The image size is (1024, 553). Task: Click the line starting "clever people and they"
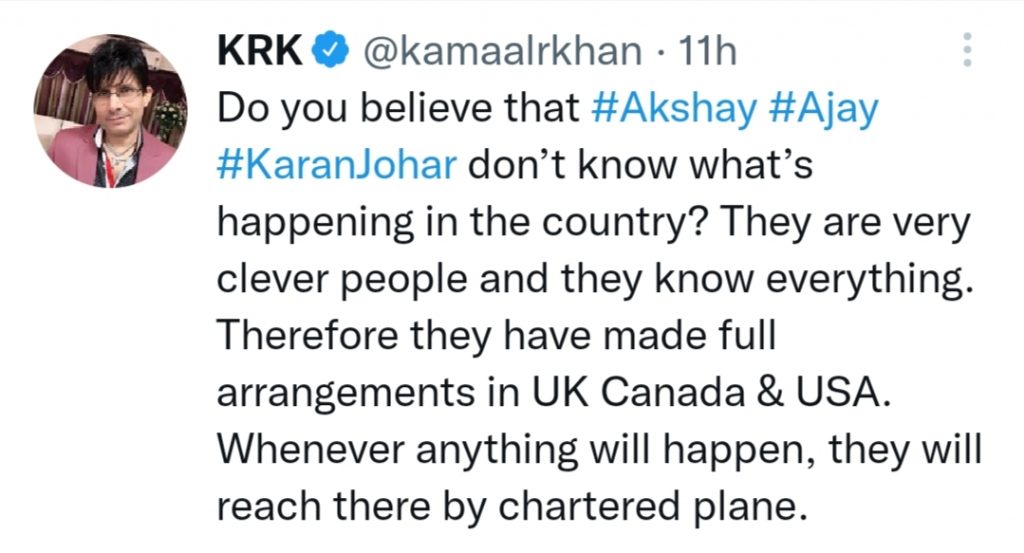tap(596, 280)
